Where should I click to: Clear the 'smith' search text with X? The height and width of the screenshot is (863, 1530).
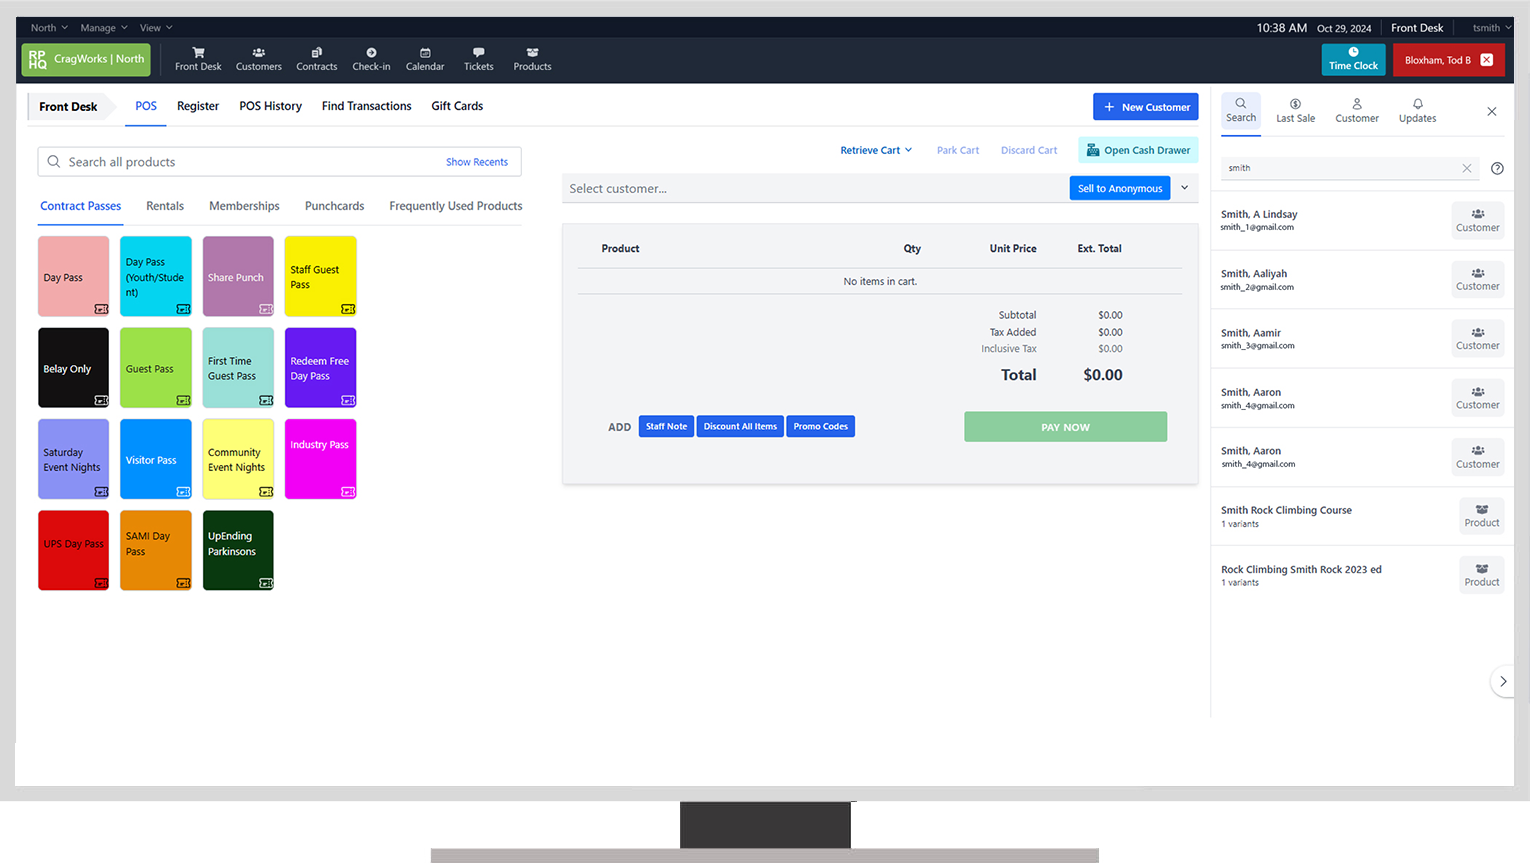point(1467,168)
